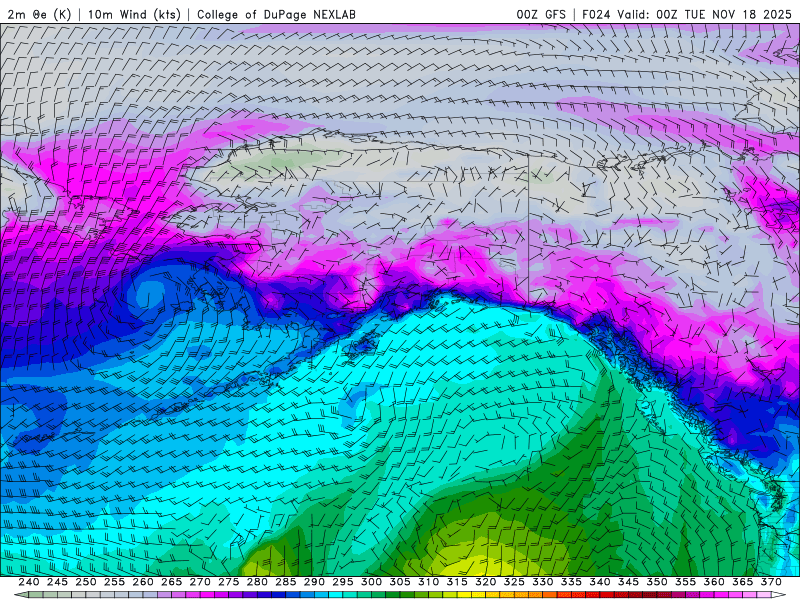Click the 'College of DuPage NEXLAB' header text
This screenshot has height=600, width=800.
pyautogui.click(x=276, y=14)
